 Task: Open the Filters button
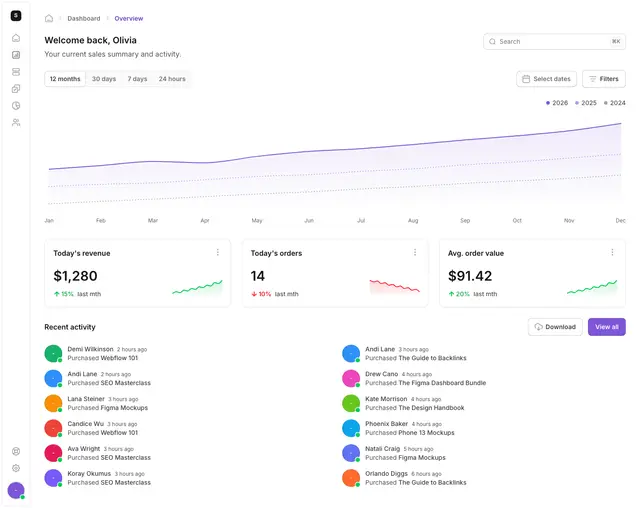click(x=604, y=79)
